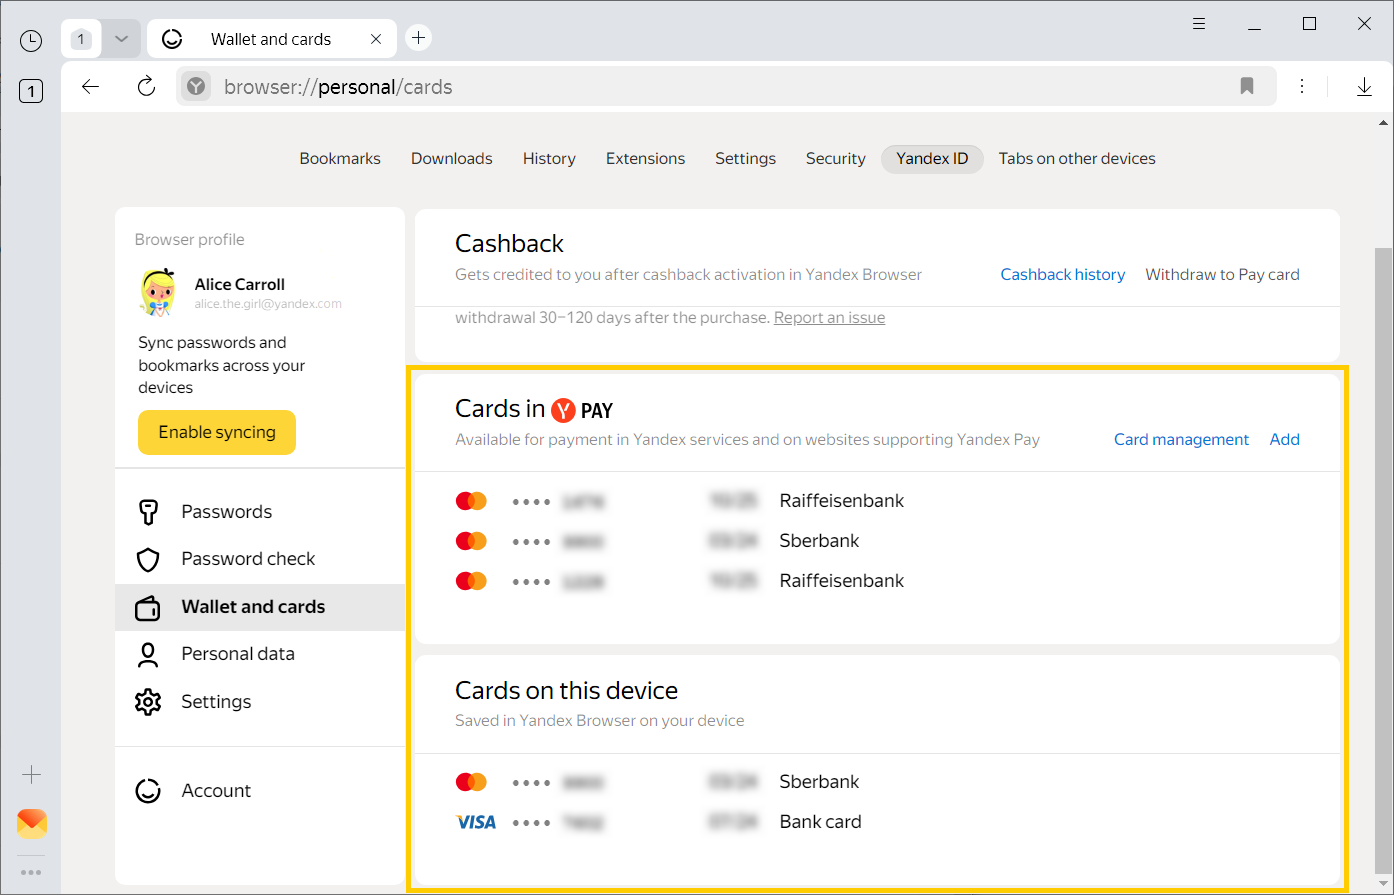This screenshot has width=1394, height=895.
Task: Select Passwords in the sidebar
Action: pos(226,512)
